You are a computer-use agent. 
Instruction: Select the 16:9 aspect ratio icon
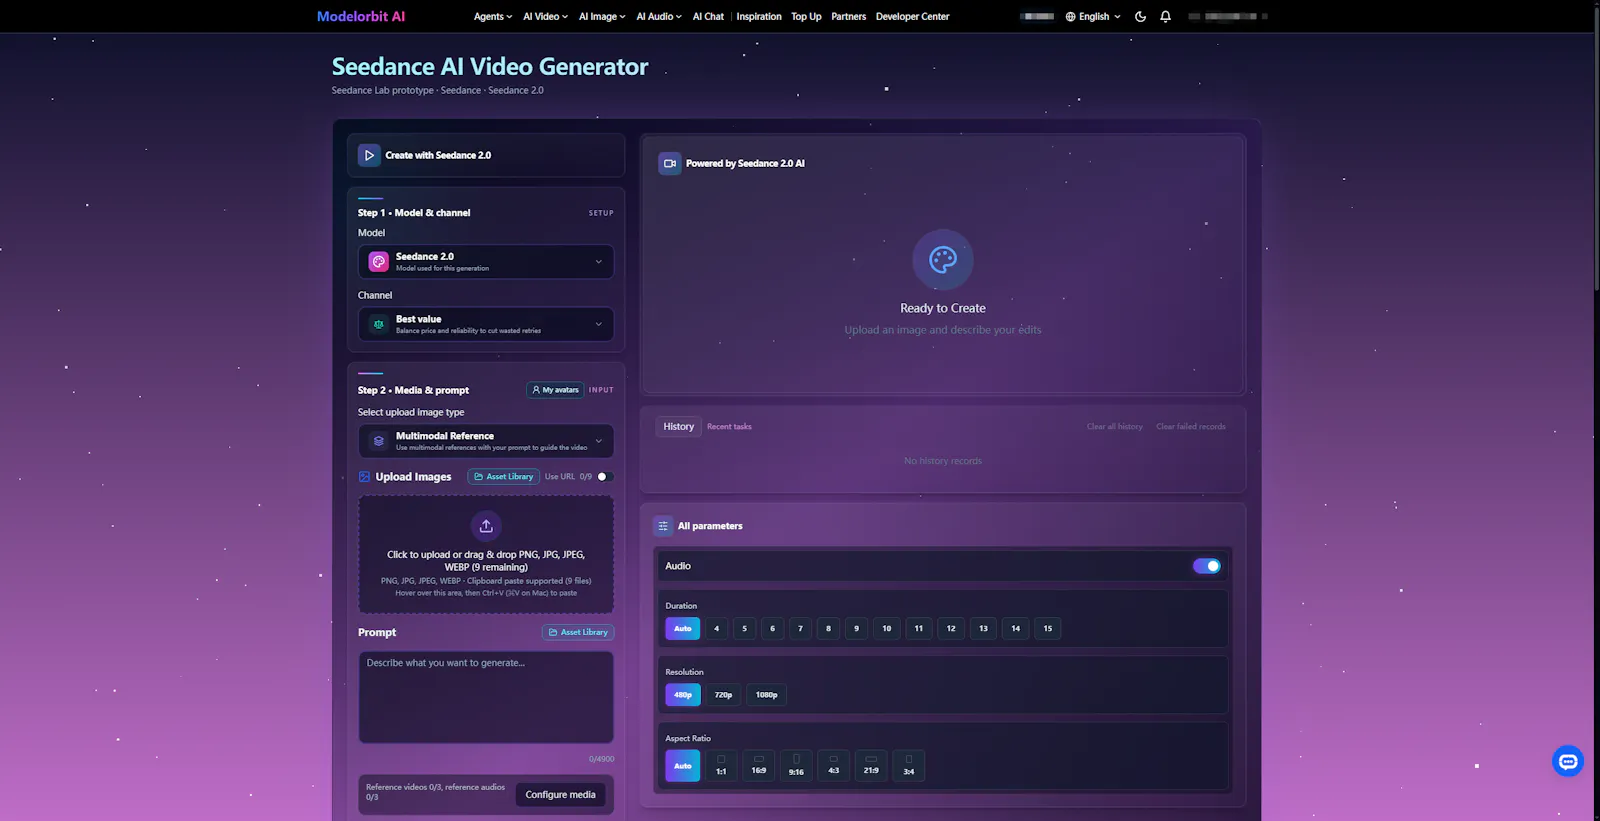(x=759, y=766)
